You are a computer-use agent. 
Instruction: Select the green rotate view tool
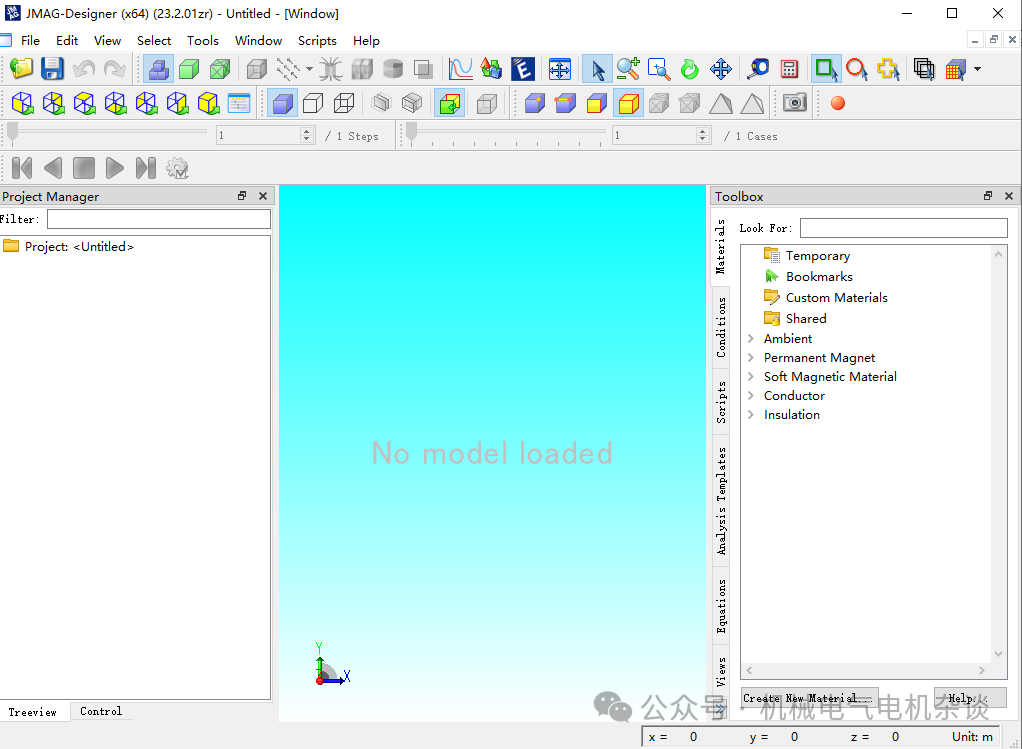click(x=690, y=68)
